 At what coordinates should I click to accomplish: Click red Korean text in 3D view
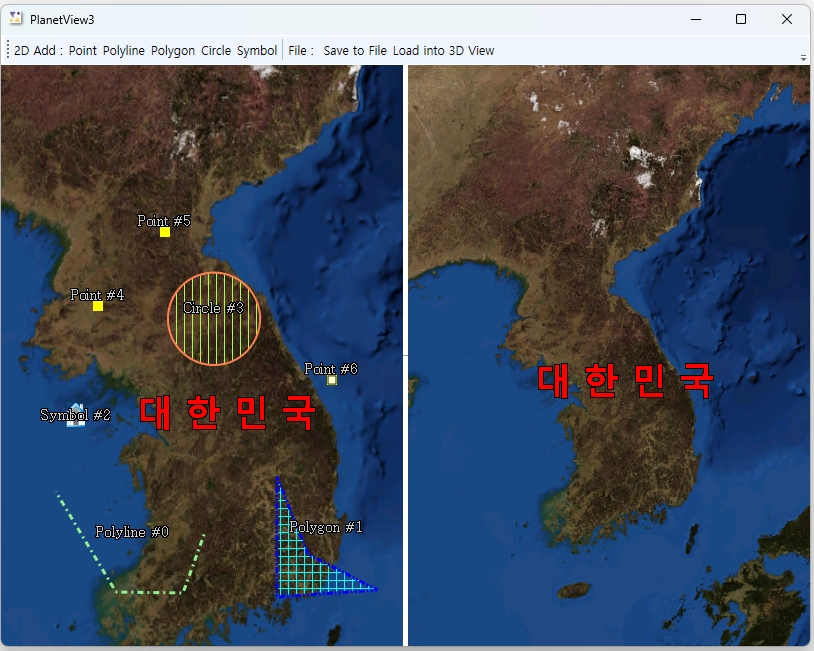point(626,381)
